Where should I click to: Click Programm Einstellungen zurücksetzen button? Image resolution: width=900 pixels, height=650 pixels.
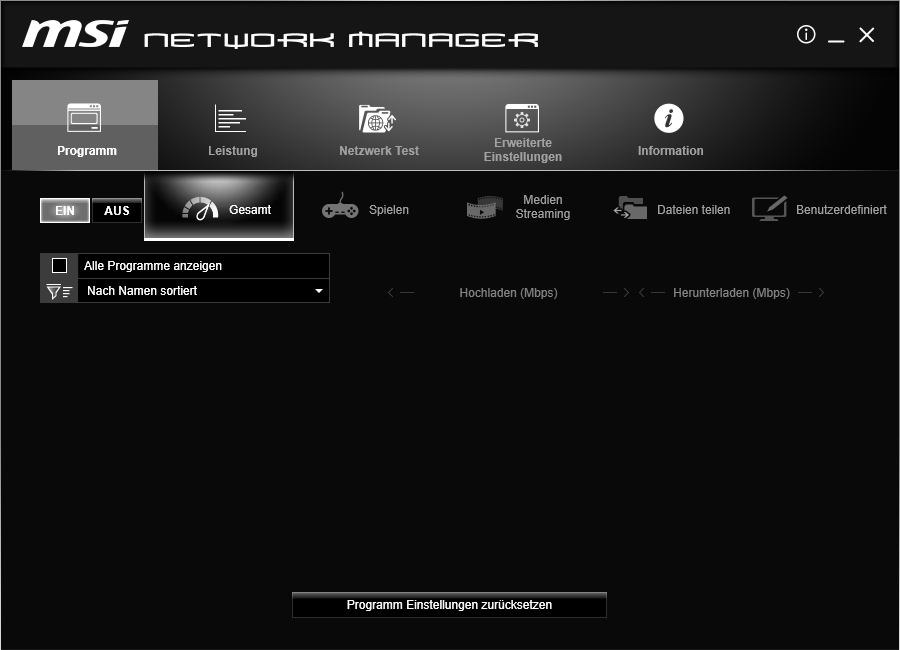(x=449, y=605)
